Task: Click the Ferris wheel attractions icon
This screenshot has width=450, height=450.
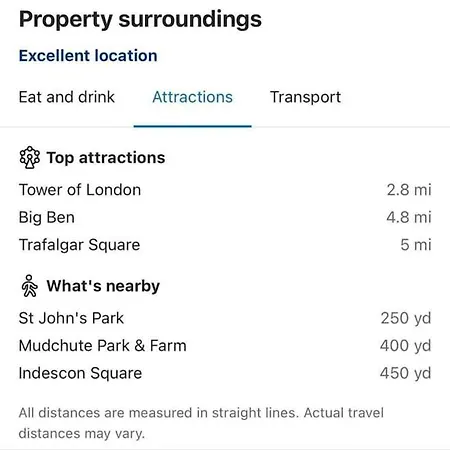Action: pyautogui.click(x=30, y=158)
